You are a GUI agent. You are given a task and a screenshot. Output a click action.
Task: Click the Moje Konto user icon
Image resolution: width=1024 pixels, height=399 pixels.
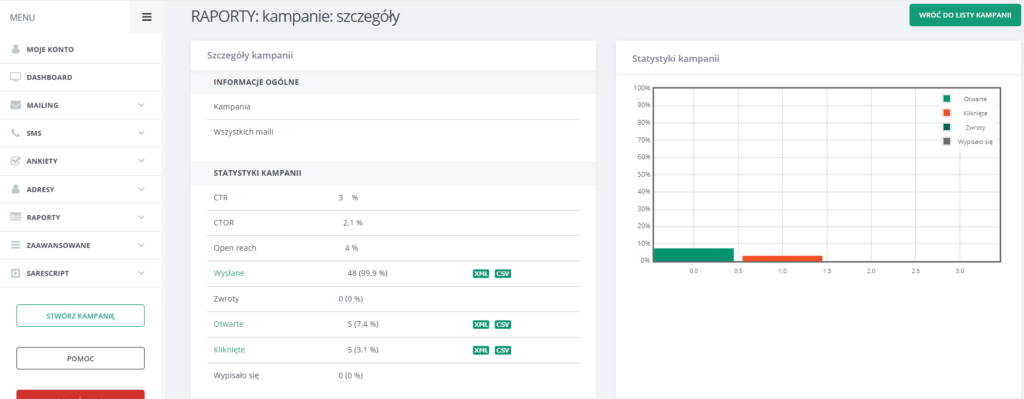tap(16, 49)
